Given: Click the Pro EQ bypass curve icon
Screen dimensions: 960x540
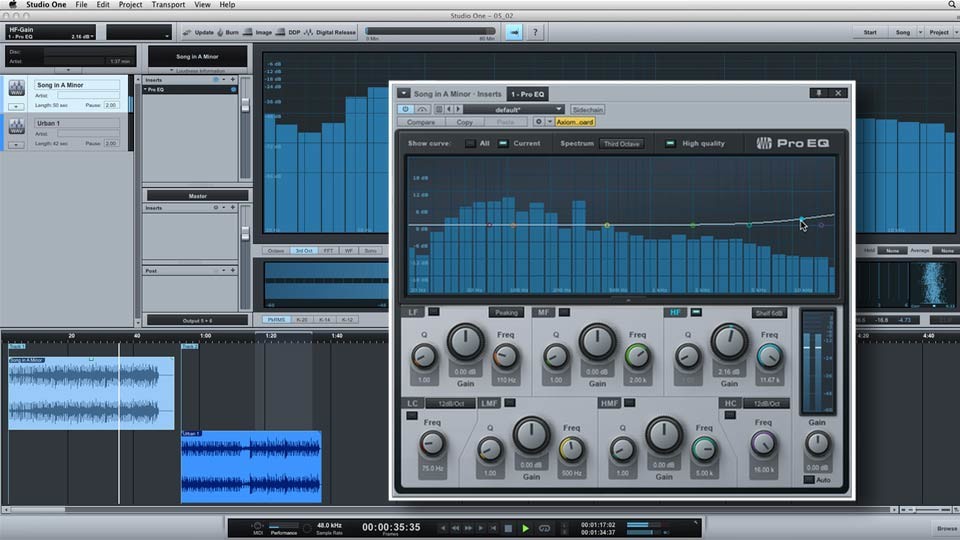Looking at the screenshot, I should pos(422,109).
